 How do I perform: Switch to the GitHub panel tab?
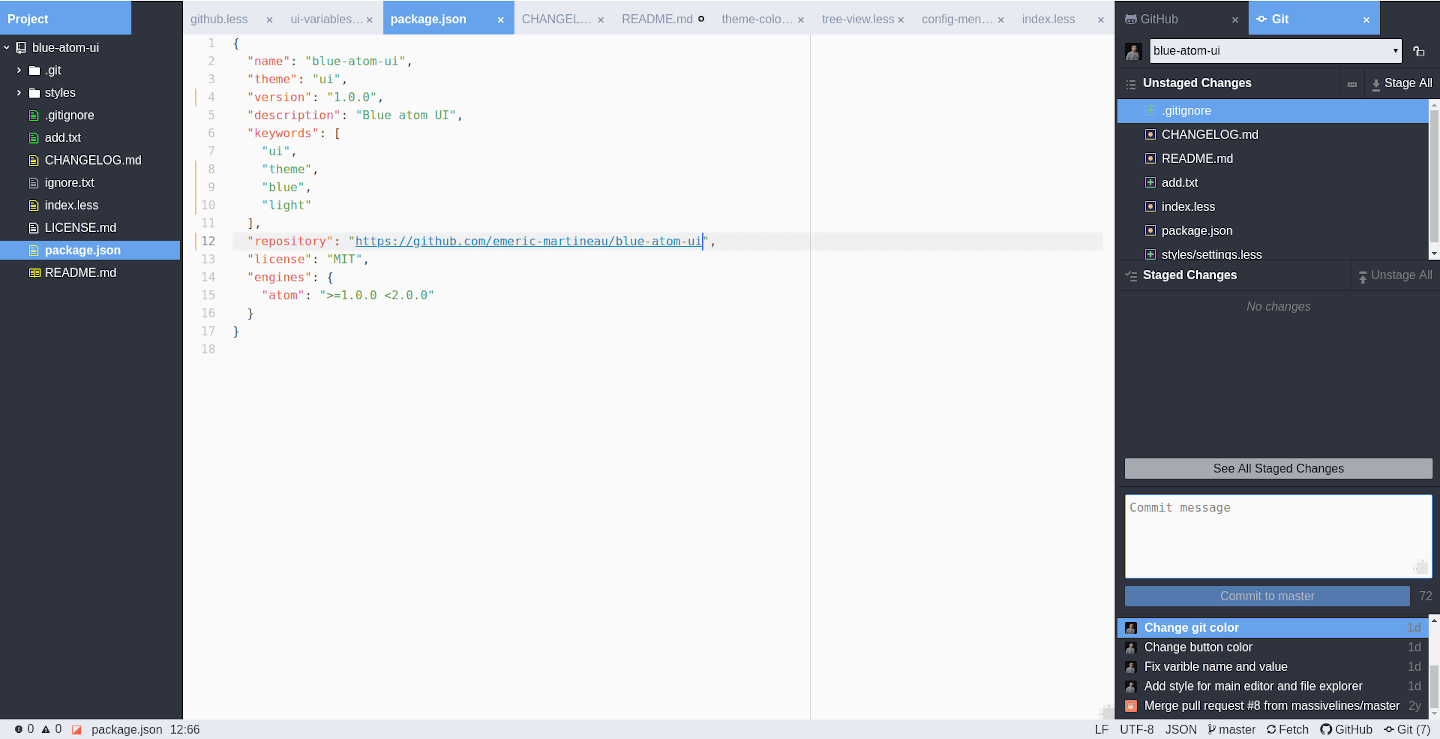pos(1160,19)
